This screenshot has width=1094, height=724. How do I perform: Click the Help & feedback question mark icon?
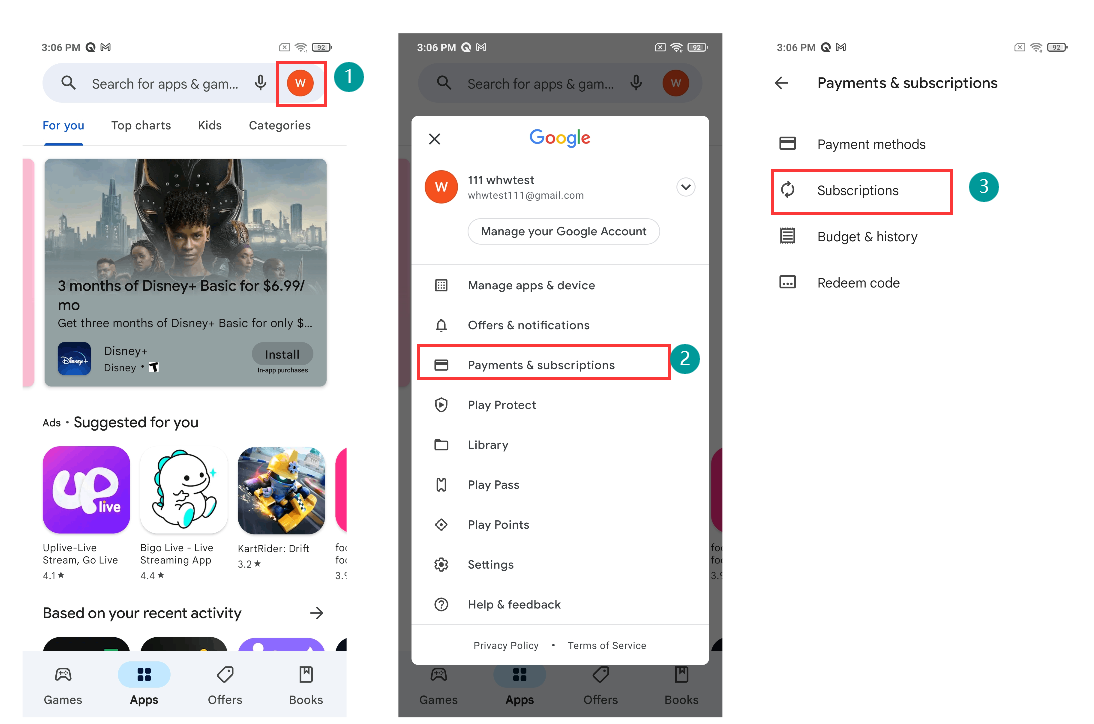pyautogui.click(x=442, y=604)
